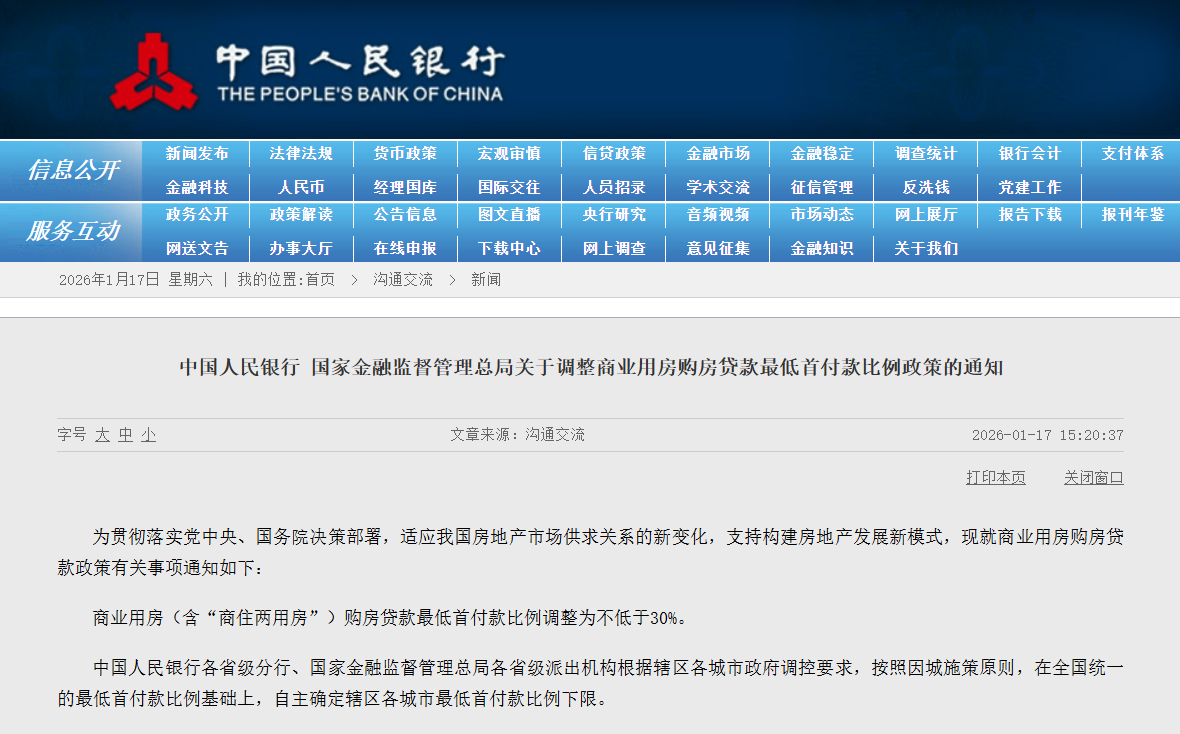Open the 新闻发布 menu item
The image size is (1180, 734).
pyautogui.click(x=197, y=154)
